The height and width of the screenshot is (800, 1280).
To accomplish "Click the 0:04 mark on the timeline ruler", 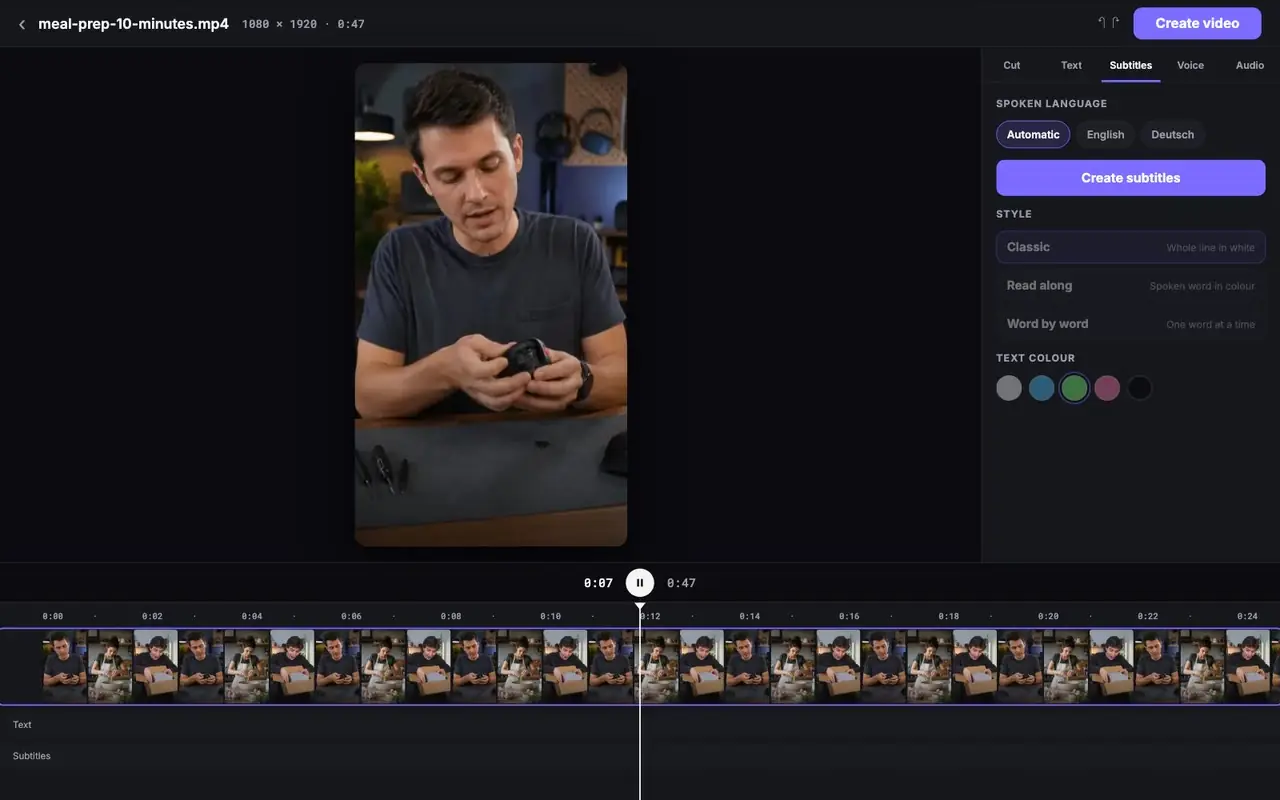I will pos(252,616).
